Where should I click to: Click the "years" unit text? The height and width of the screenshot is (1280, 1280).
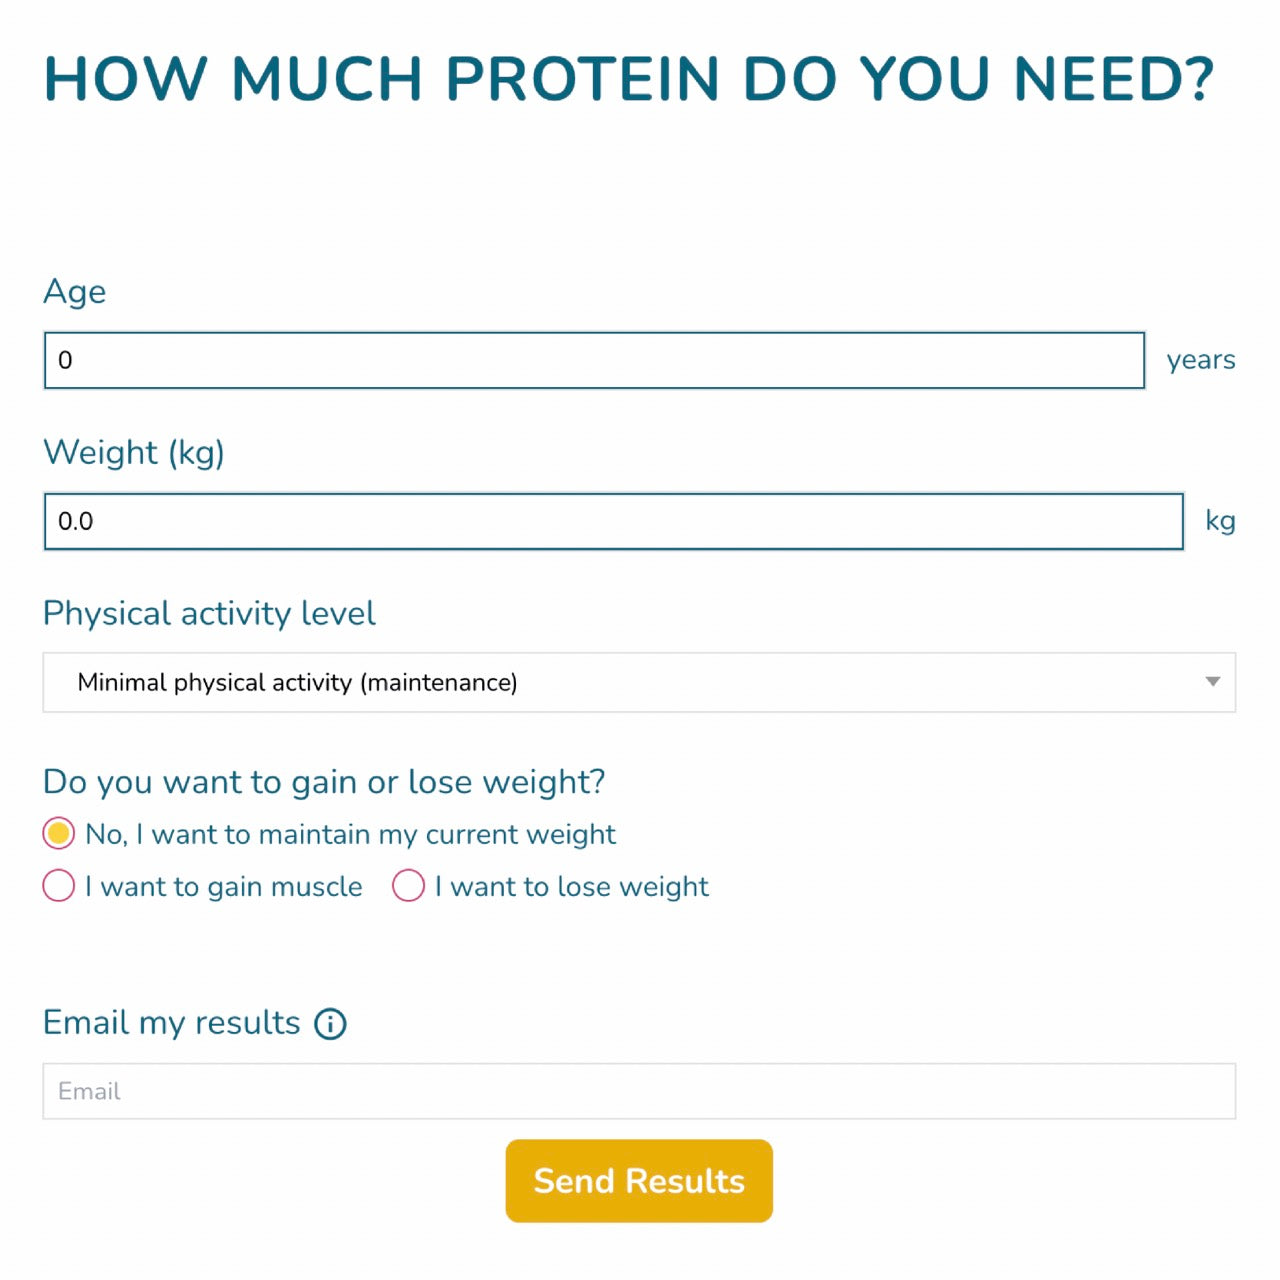pyautogui.click(x=1200, y=360)
